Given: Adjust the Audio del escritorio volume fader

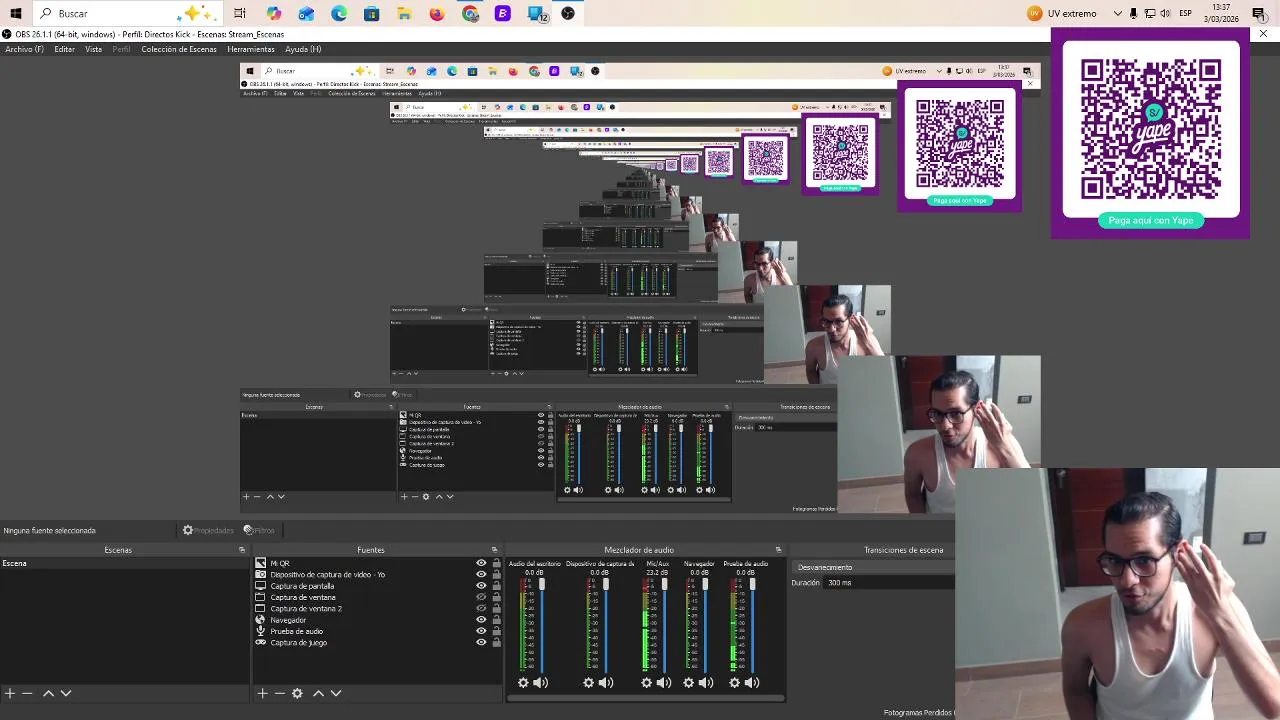Looking at the screenshot, I should pos(542,585).
